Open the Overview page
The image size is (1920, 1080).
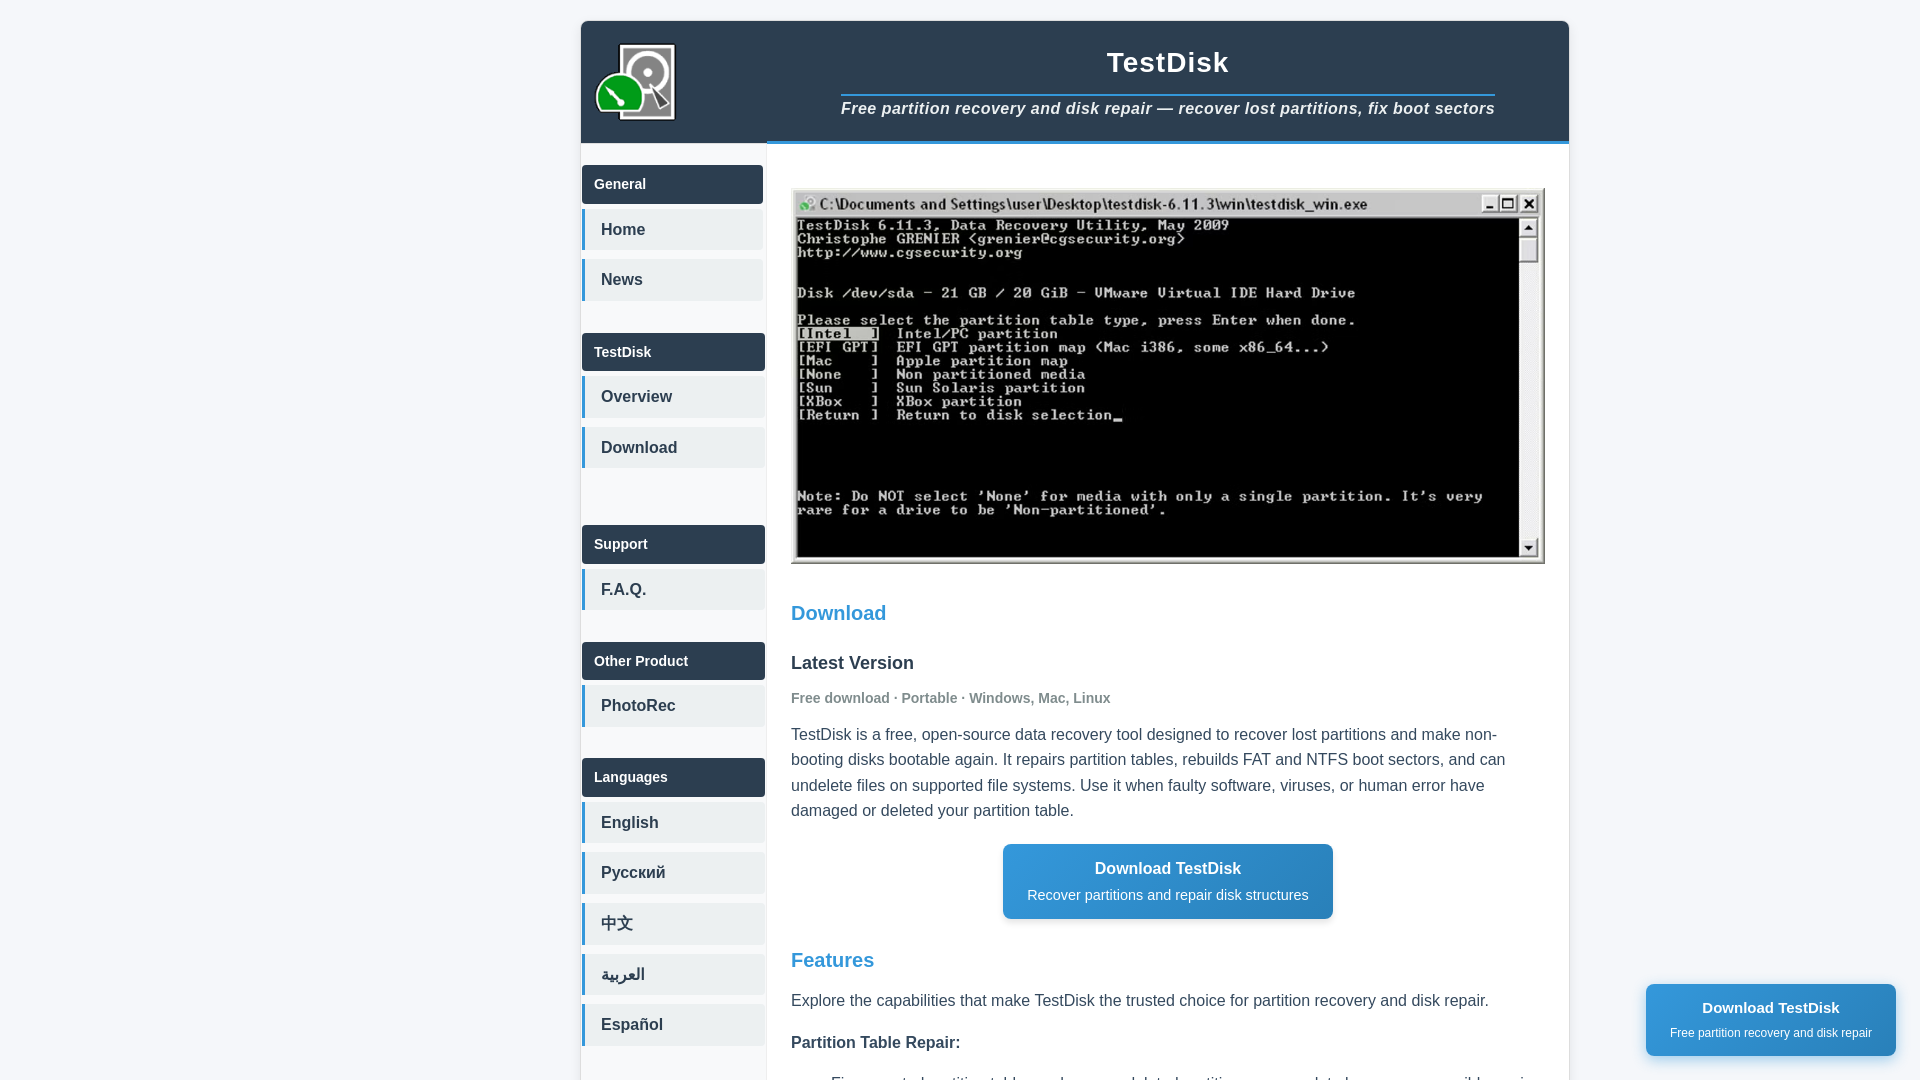(x=673, y=397)
